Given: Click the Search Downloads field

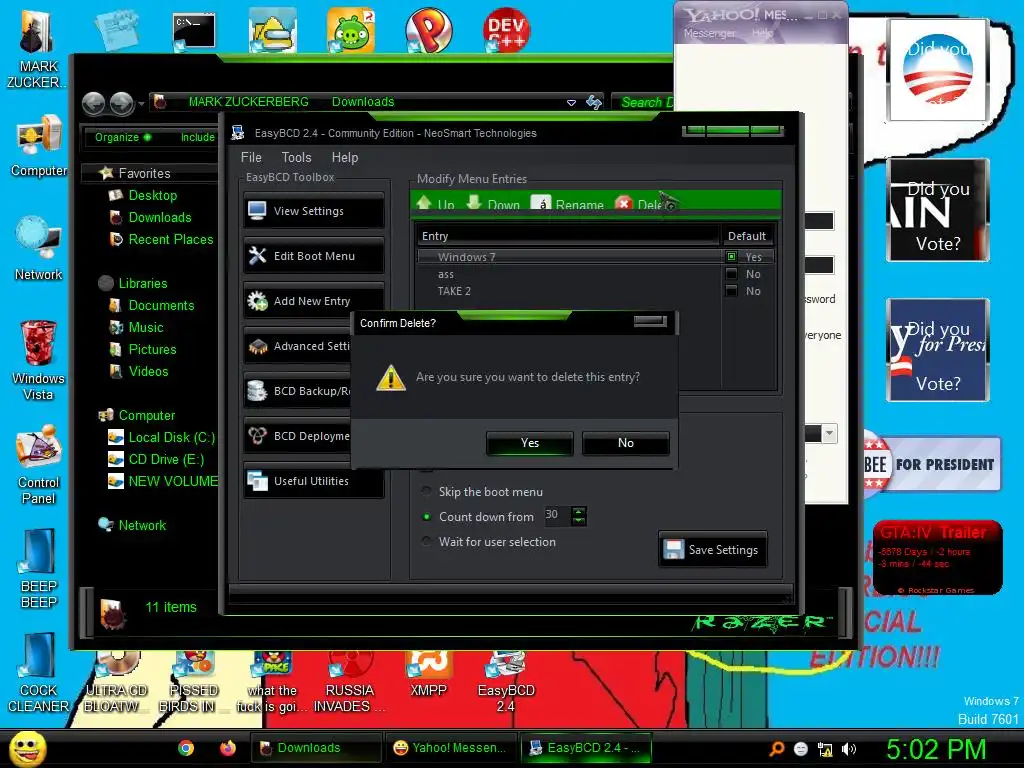Looking at the screenshot, I should [644, 102].
